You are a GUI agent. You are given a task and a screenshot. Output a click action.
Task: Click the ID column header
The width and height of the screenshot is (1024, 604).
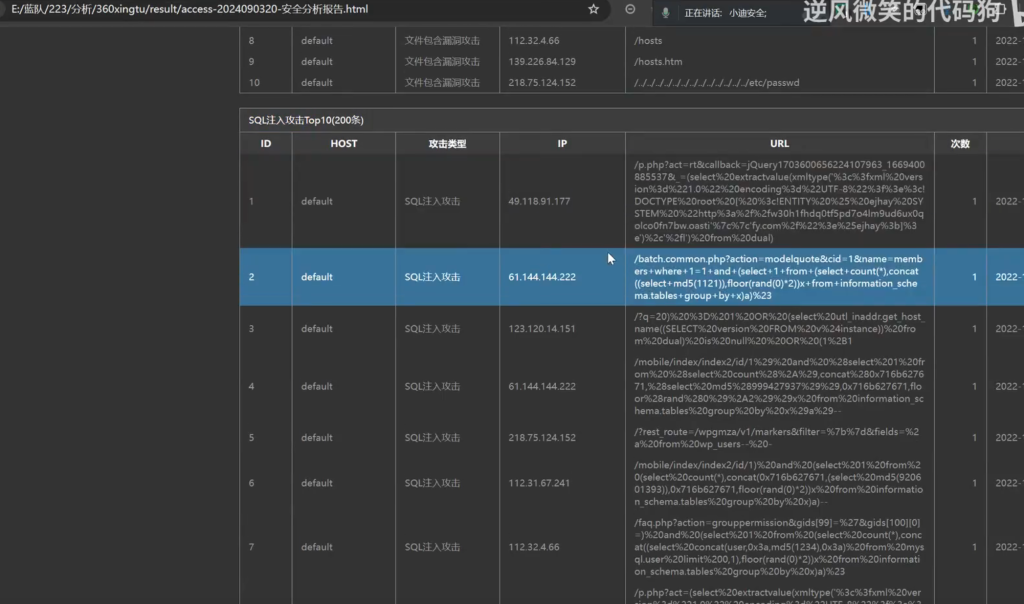[266, 144]
